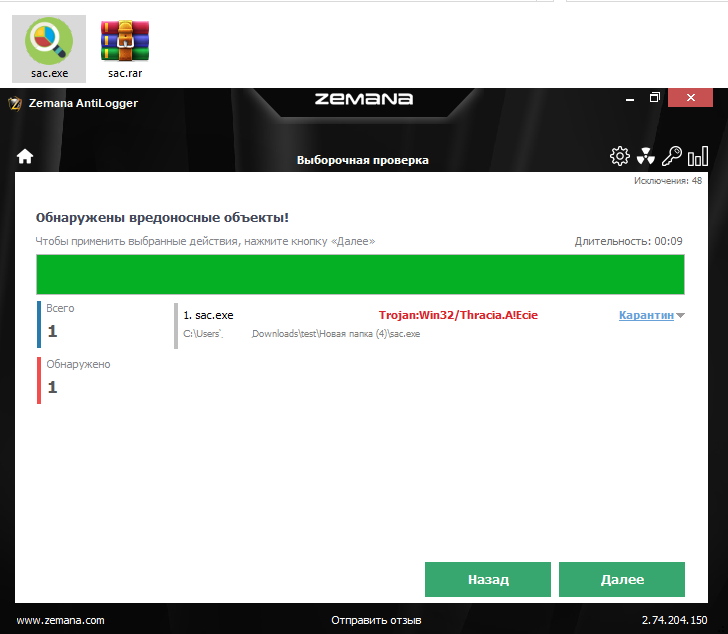Select the detected item 1. sac.exe
The width and height of the screenshot is (728, 634).
[208, 315]
